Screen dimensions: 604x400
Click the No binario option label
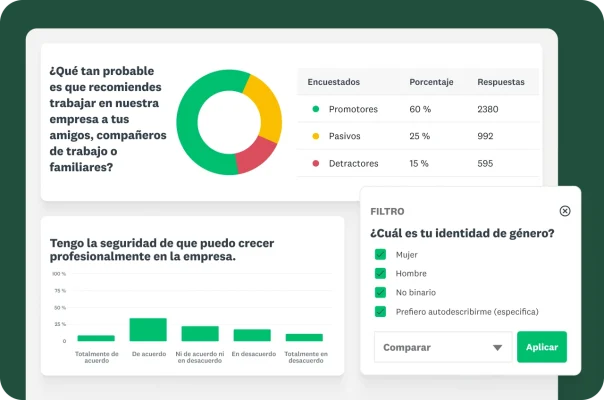coord(416,292)
